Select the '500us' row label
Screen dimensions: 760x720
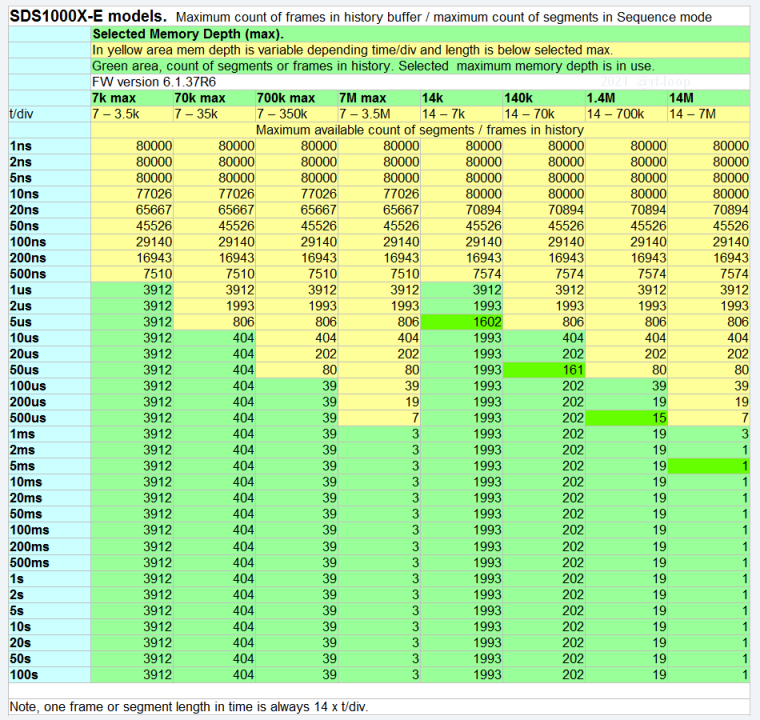49,418
